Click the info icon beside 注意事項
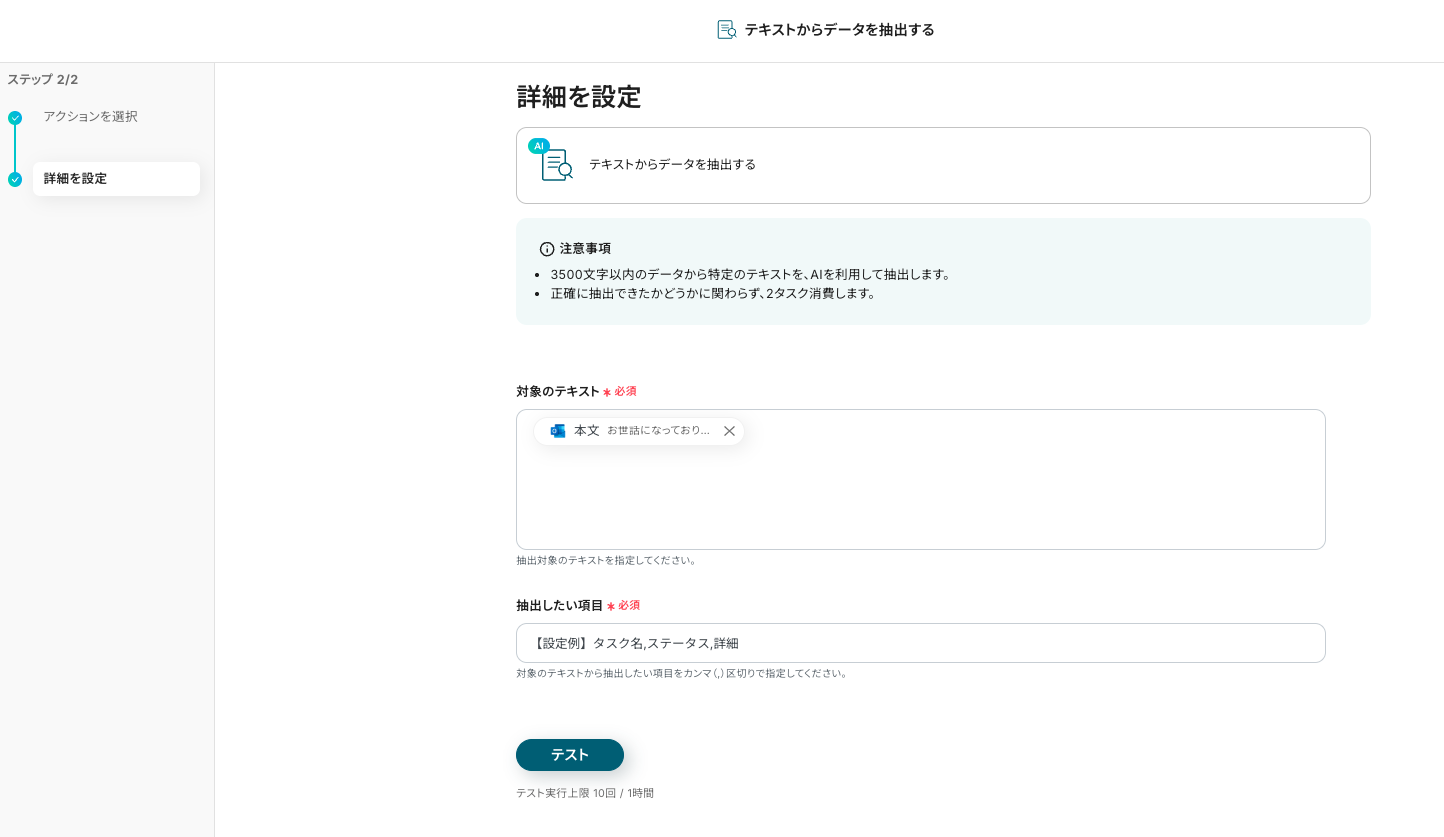Viewport: 1444px width, 837px height. tap(547, 249)
